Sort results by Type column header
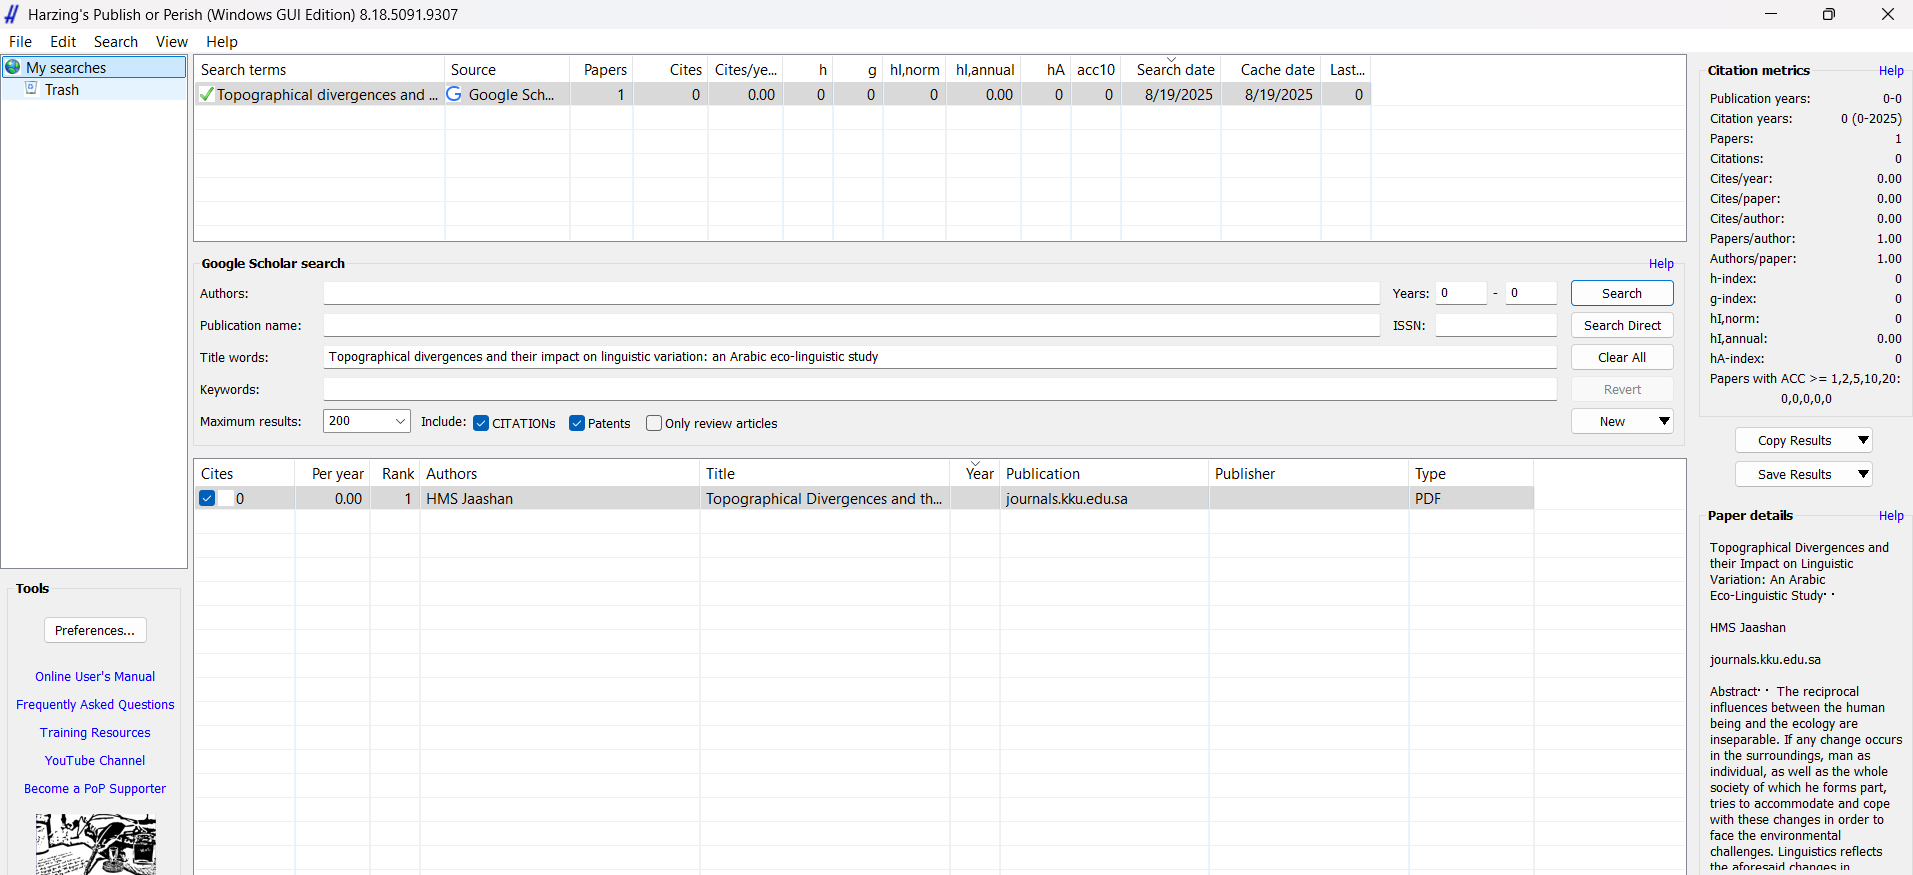Viewport: 1913px width, 875px height. [x=1471, y=473]
